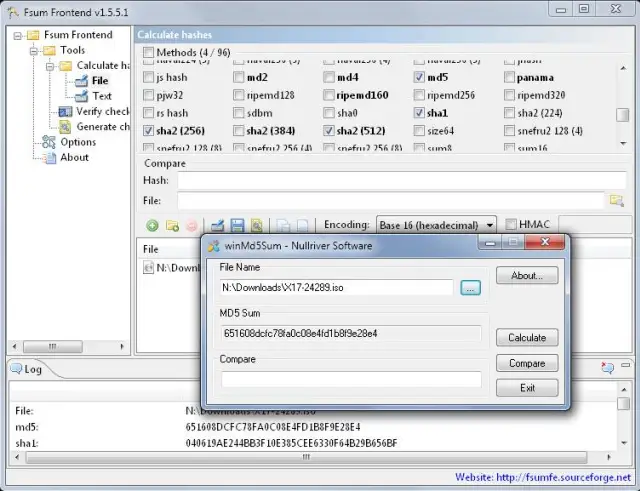Click the Log panel chat icon
The width and height of the screenshot is (640, 491).
[x=607, y=368]
